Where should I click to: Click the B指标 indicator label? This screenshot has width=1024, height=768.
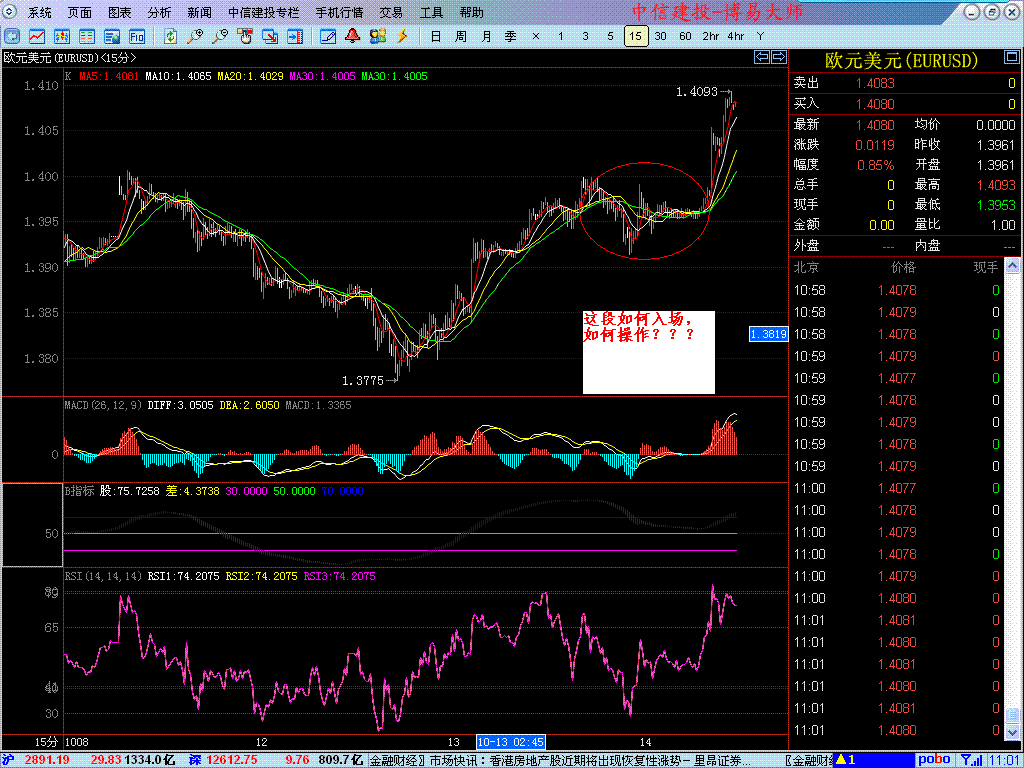(79, 491)
